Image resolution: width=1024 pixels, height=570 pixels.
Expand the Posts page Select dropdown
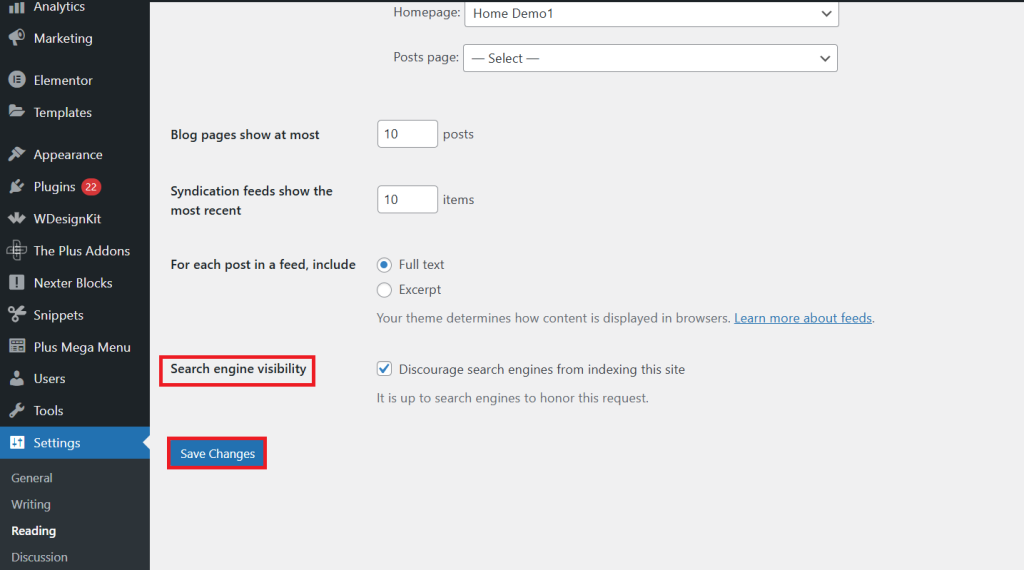point(650,58)
